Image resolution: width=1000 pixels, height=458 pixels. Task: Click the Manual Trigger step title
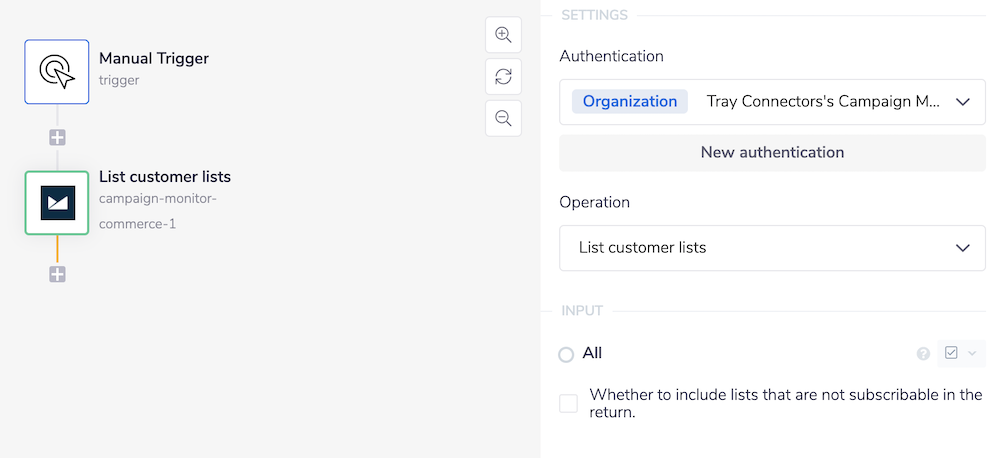[154, 58]
